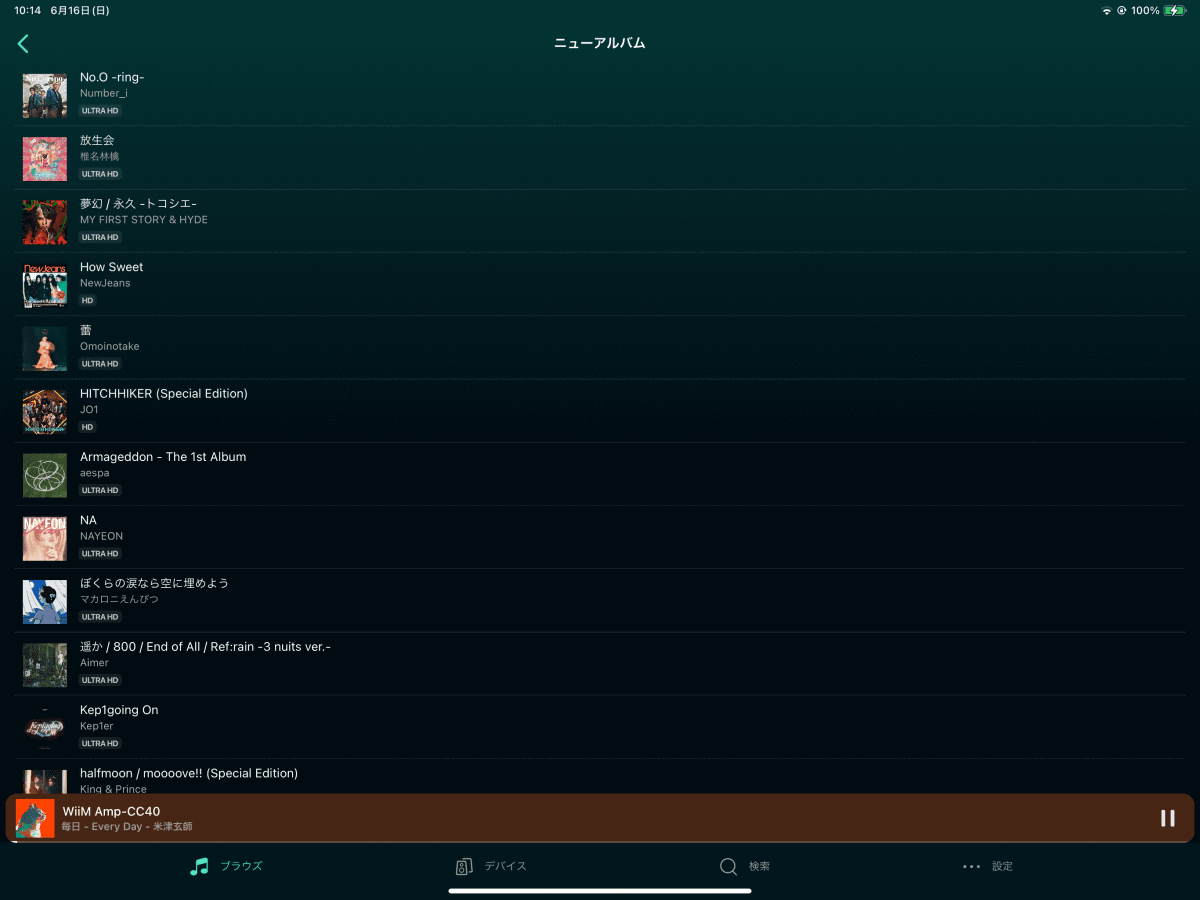Open the Devices tab (デバイス)
The image size is (1200, 900).
(490, 866)
